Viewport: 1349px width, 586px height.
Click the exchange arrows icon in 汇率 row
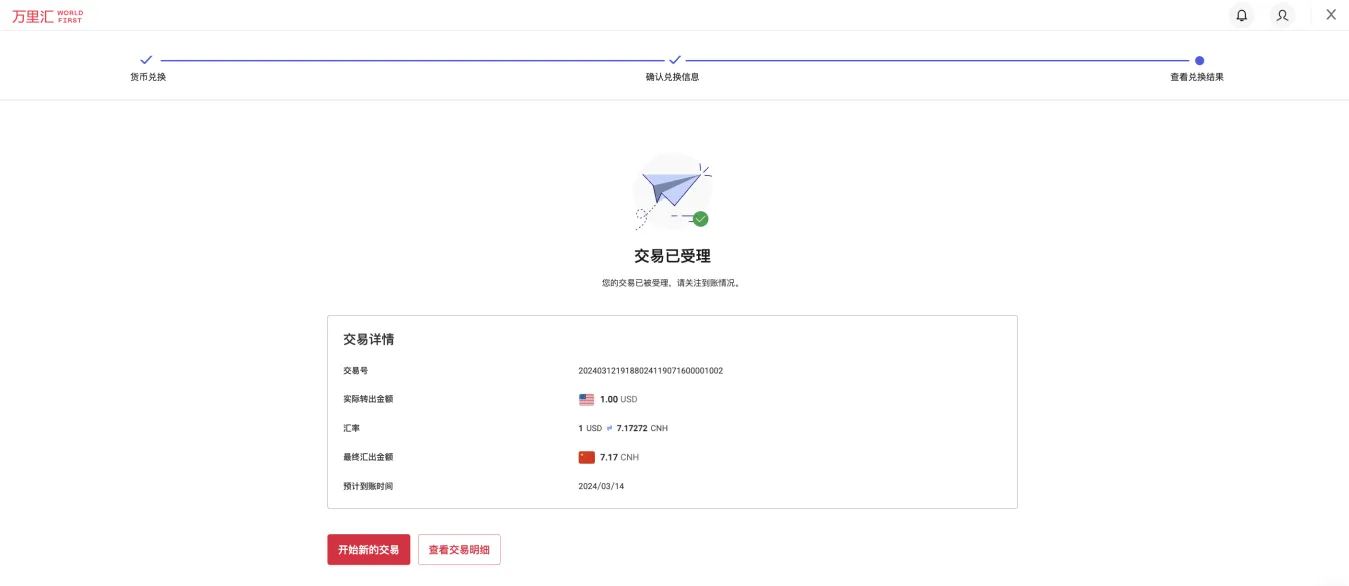[x=609, y=428]
